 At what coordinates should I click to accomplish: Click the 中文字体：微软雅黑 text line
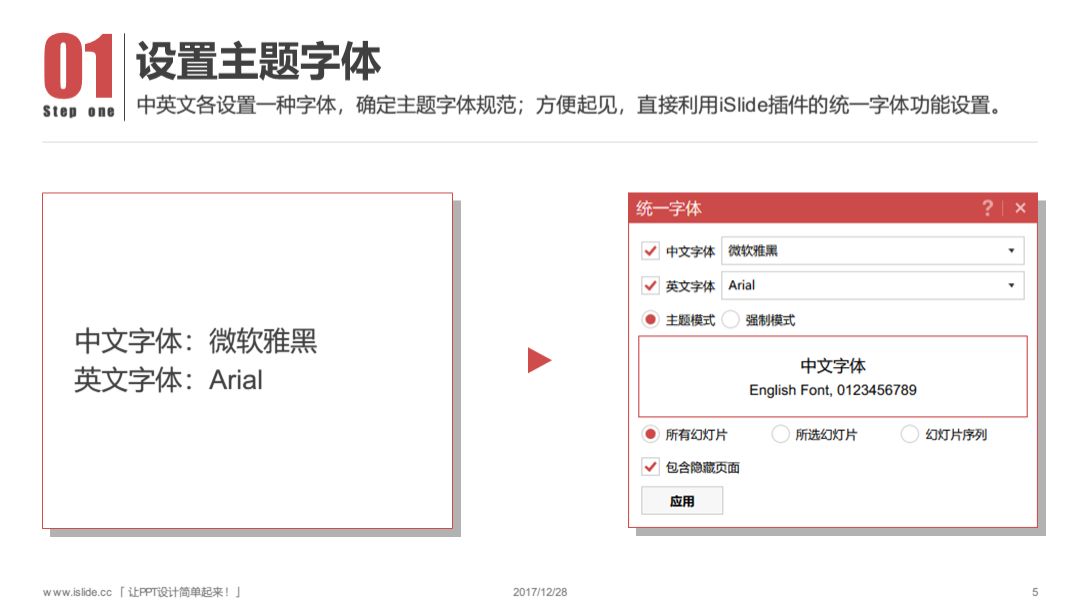[196, 340]
